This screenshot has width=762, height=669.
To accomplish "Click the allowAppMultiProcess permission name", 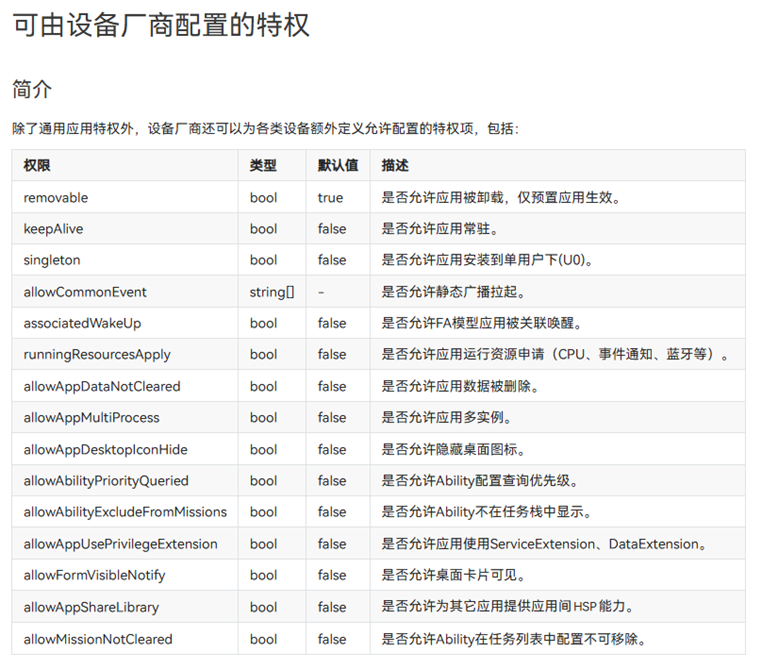I will coord(92,417).
